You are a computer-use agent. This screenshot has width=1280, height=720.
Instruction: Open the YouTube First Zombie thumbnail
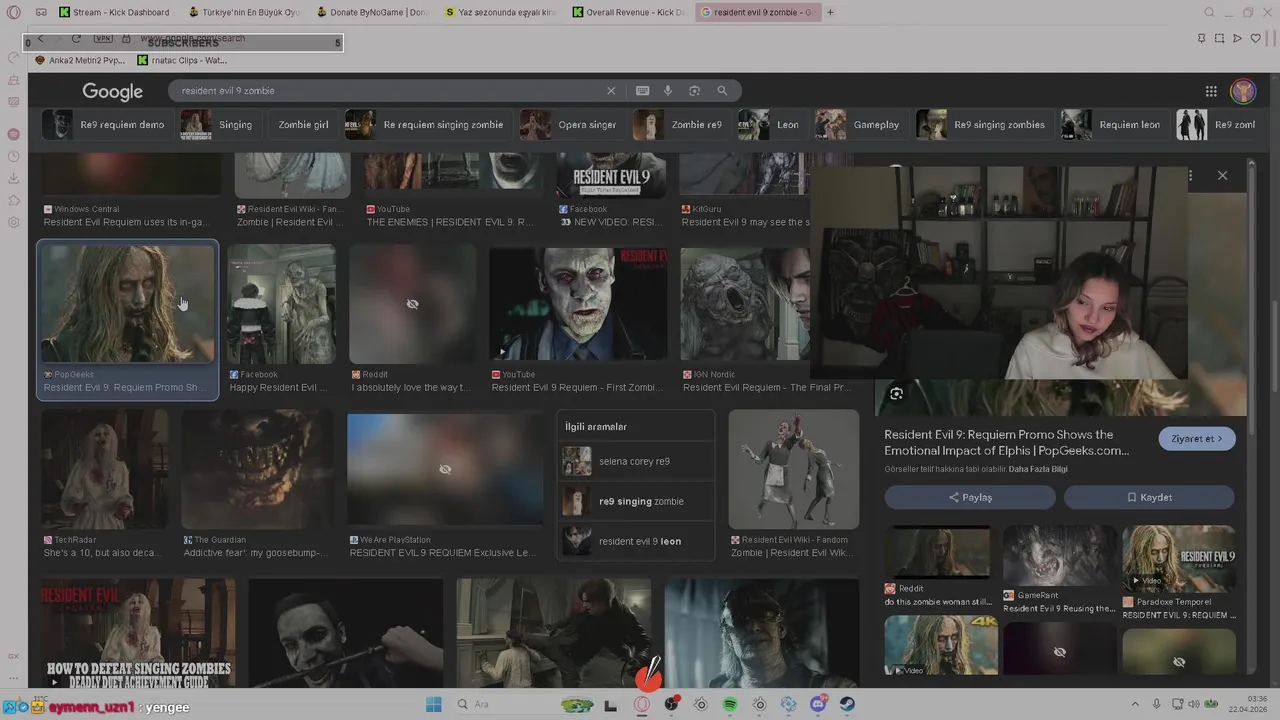578,304
